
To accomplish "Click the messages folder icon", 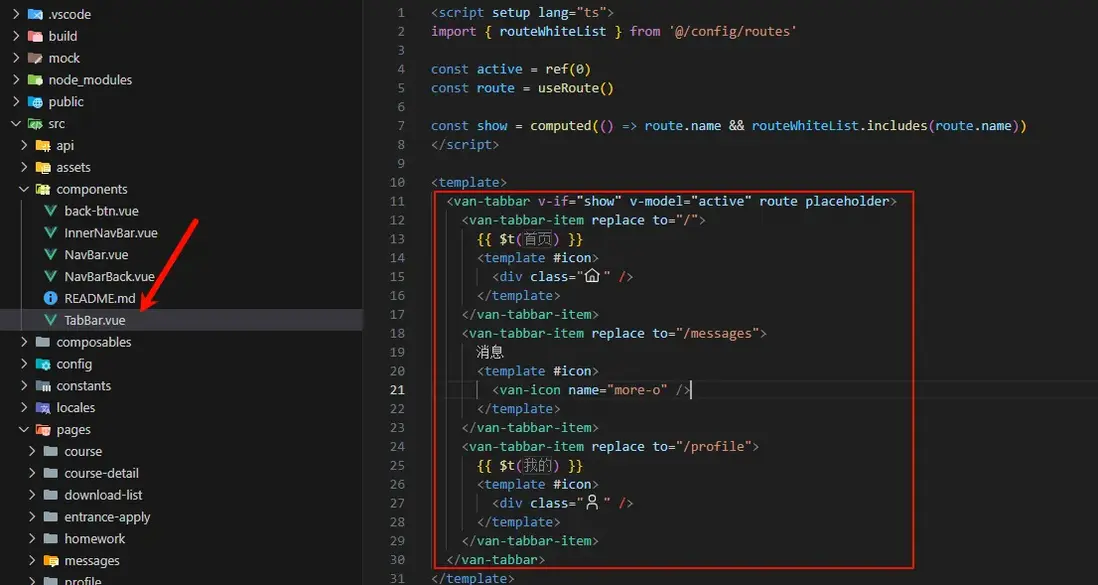I will [x=50, y=560].
